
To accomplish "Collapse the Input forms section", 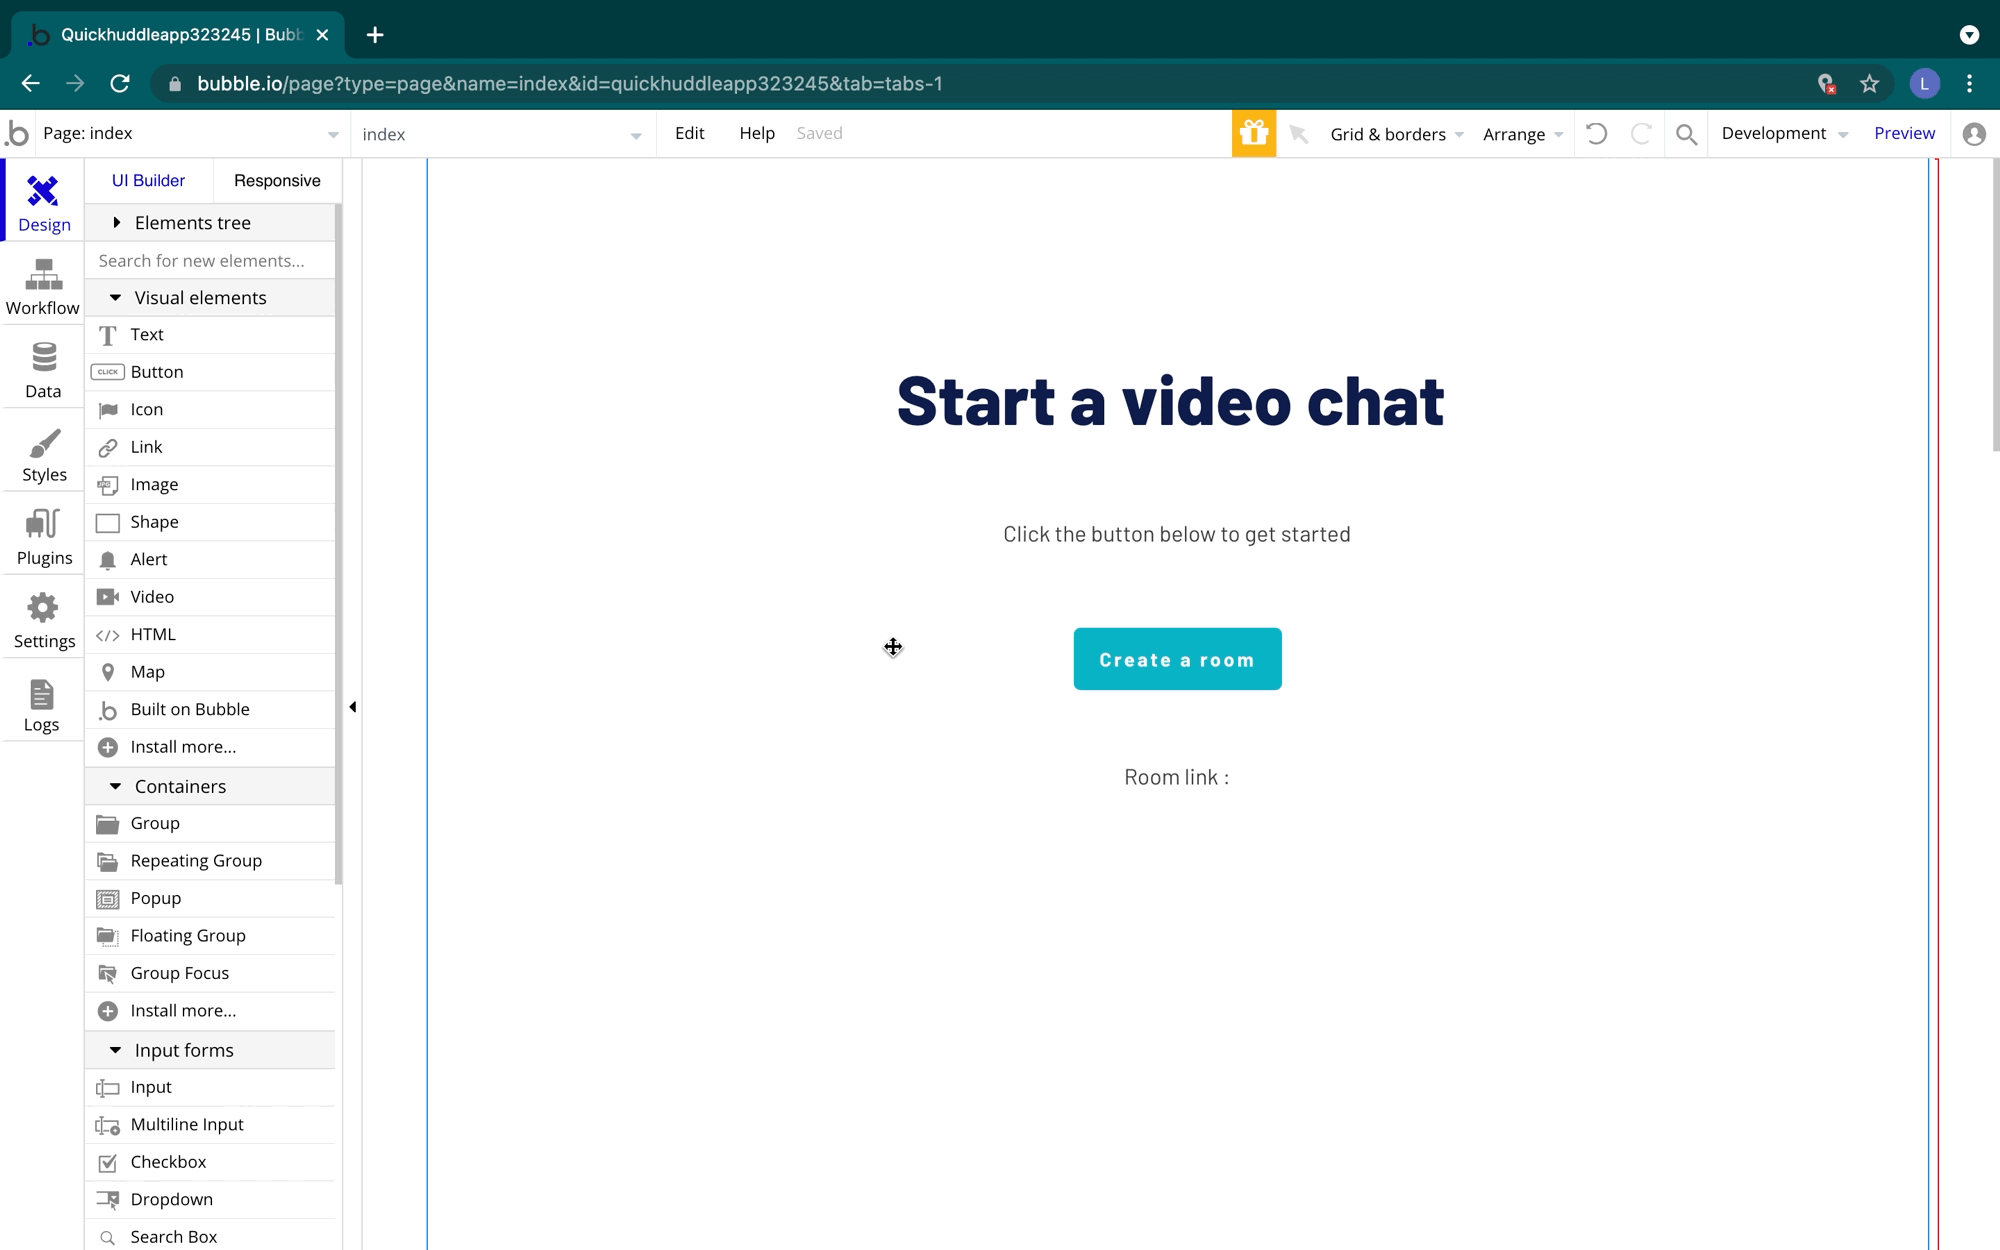I will (x=210, y=1051).
